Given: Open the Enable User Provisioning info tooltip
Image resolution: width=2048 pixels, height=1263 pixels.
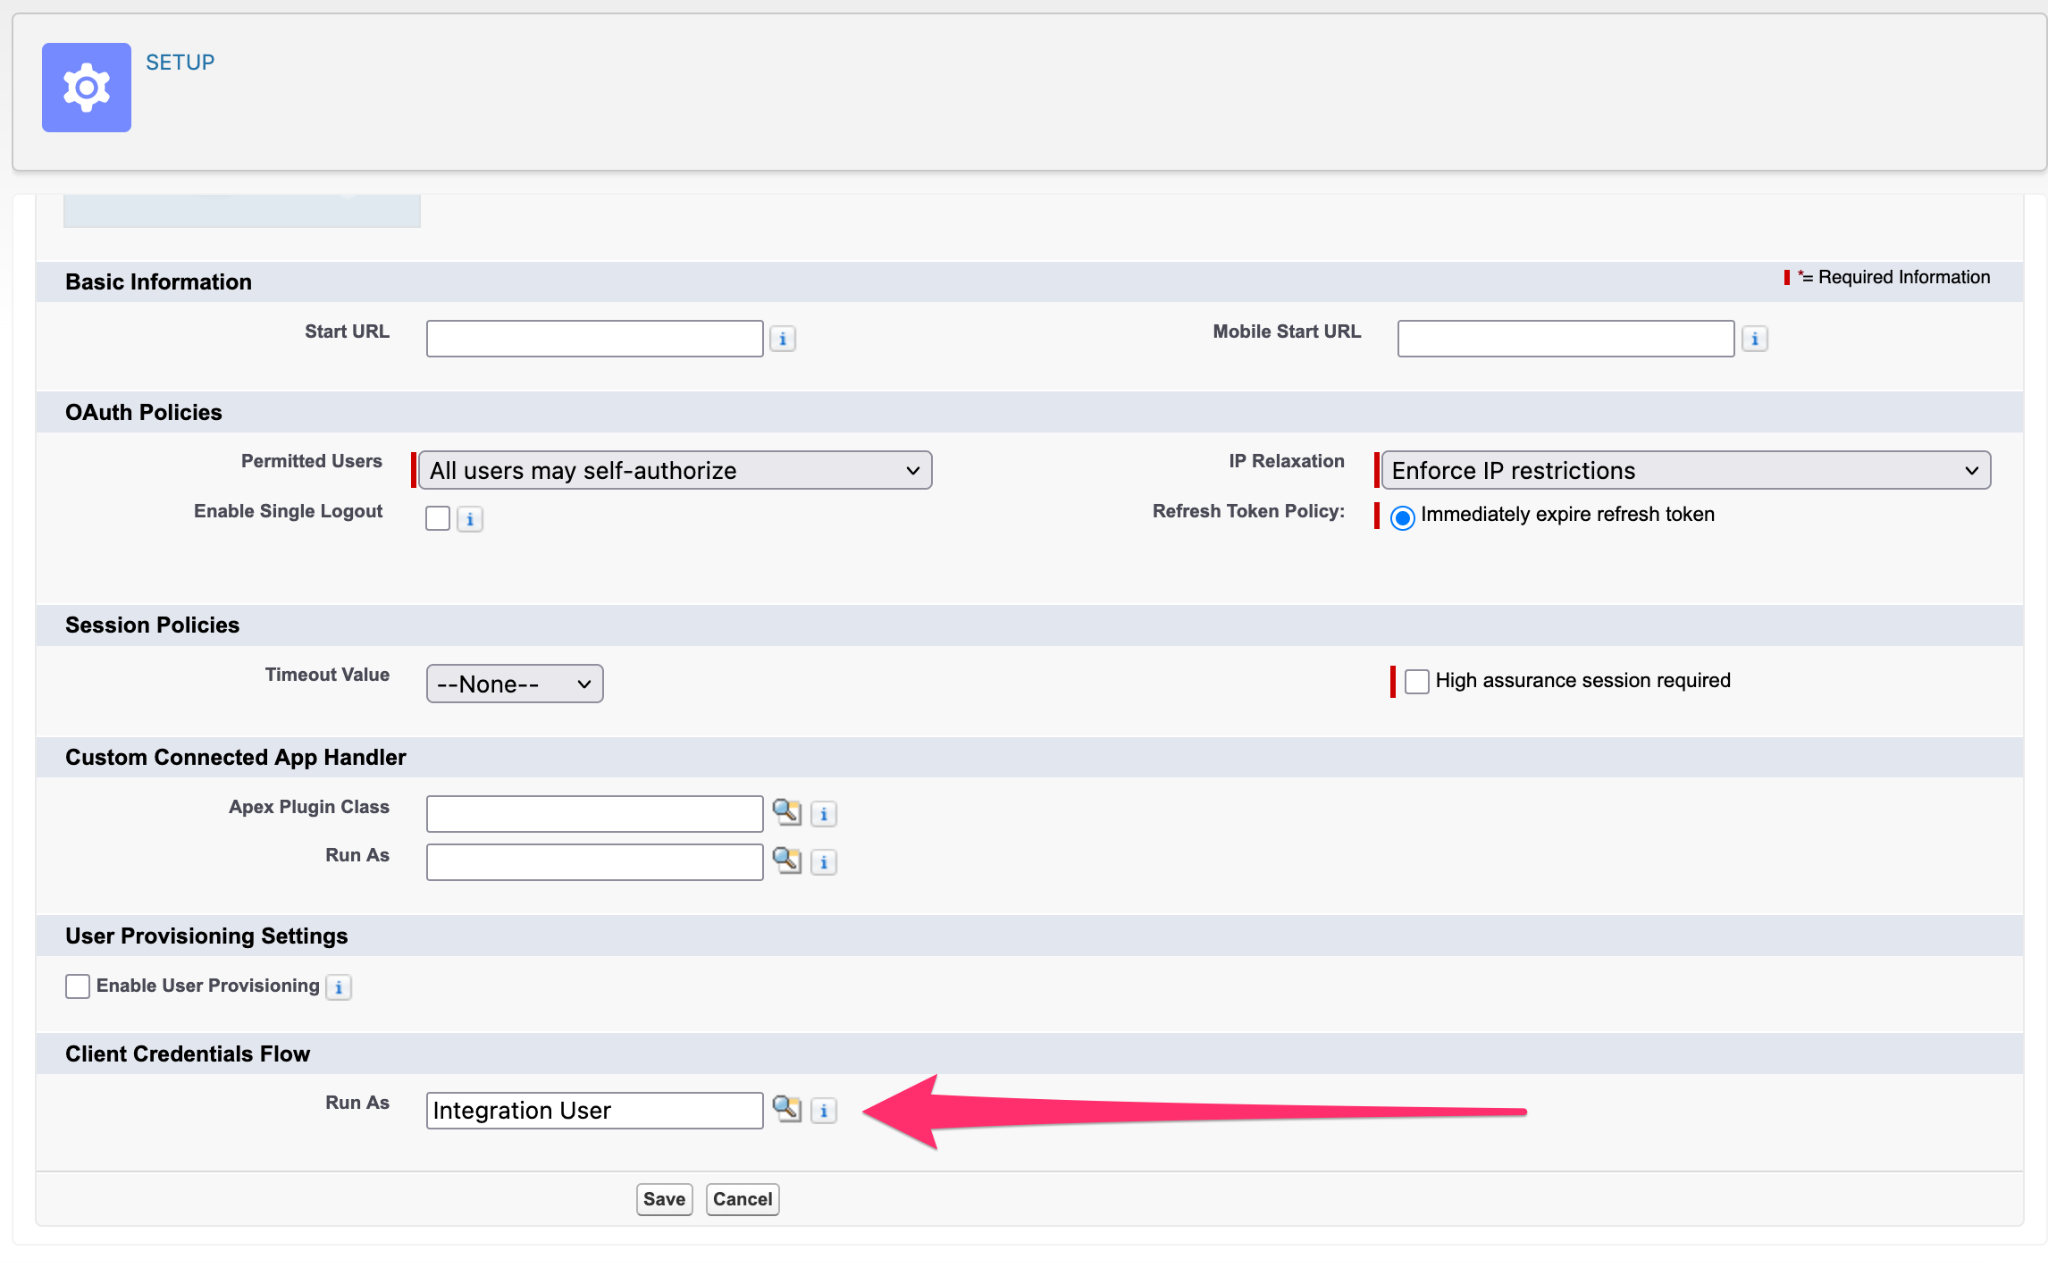Looking at the screenshot, I should click(x=338, y=987).
